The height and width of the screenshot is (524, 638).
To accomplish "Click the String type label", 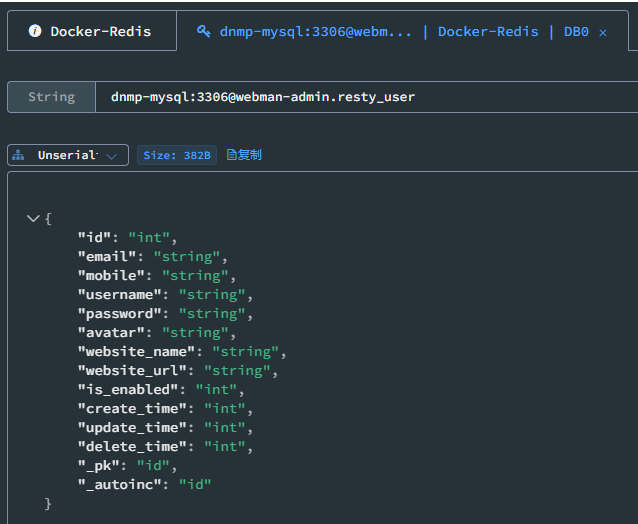I will coord(51,97).
